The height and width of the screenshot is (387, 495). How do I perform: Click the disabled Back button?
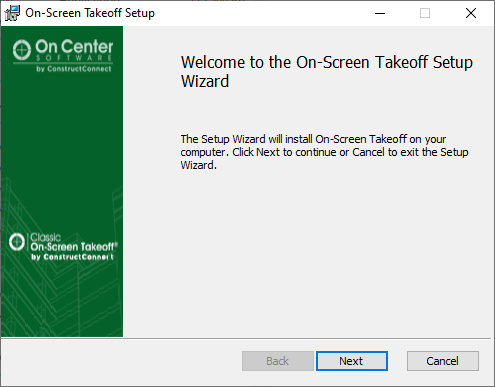(278, 361)
